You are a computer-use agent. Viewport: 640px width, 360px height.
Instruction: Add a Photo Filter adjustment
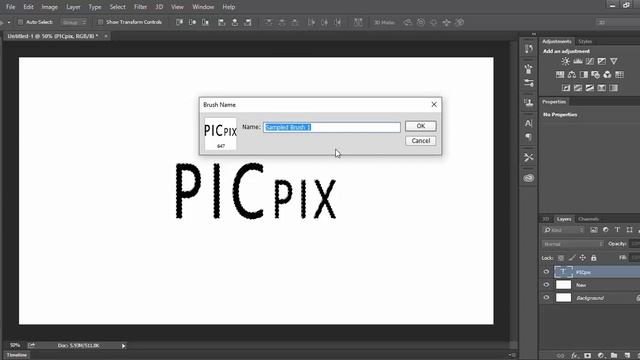(x=596, y=75)
